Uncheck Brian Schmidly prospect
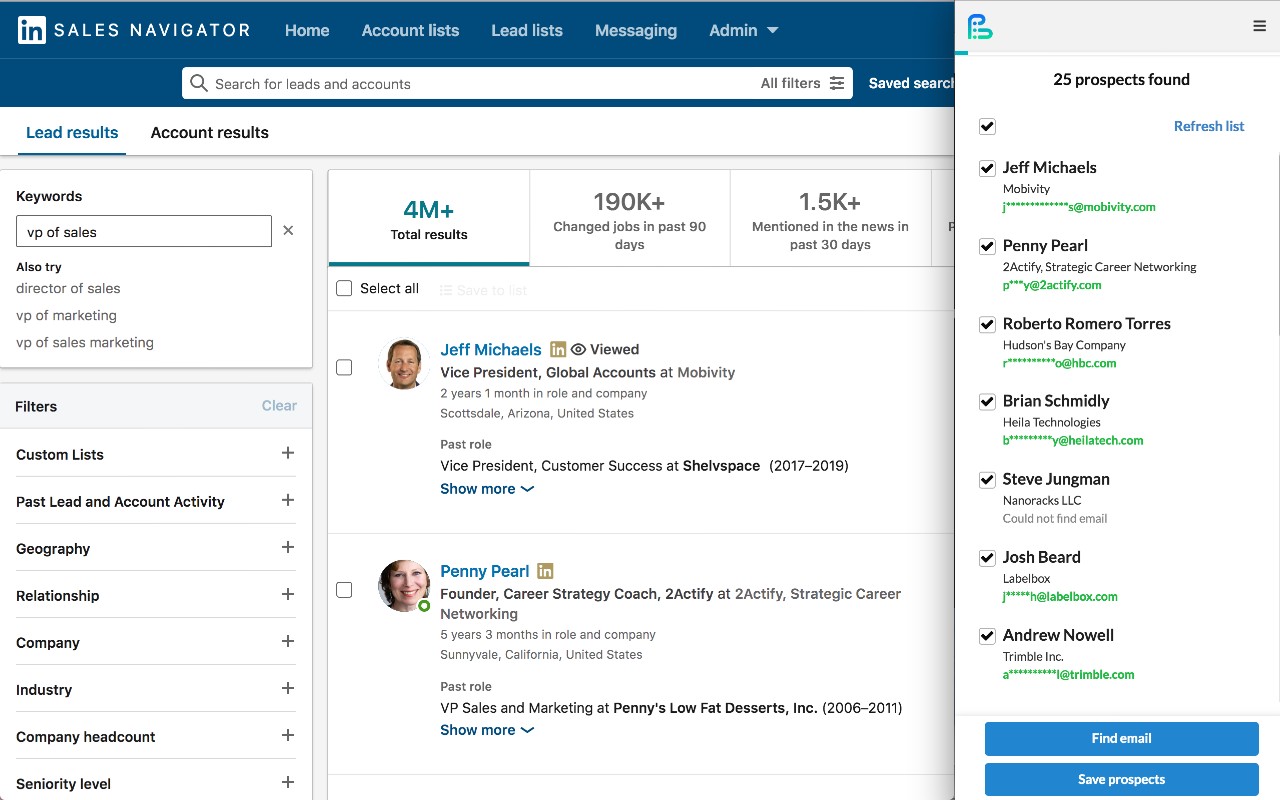This screenshot has height=800, width=1280. pyautogui.click(x=987, y=401)
